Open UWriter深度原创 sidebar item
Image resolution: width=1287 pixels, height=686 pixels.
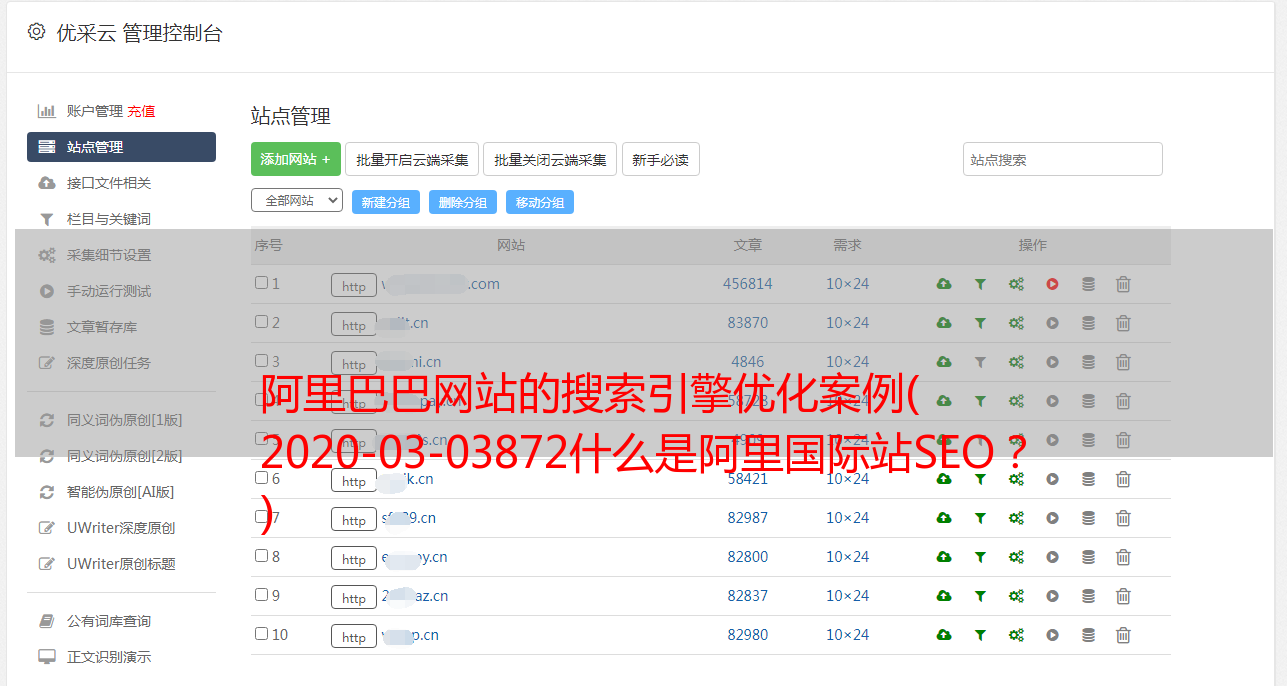pos(121,528)
